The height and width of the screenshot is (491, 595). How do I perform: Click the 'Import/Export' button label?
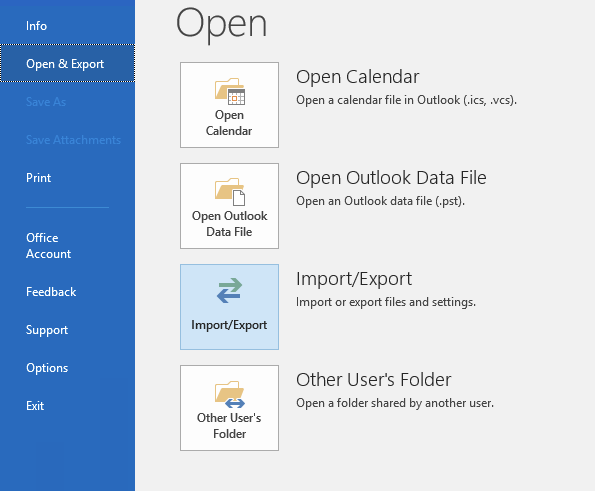click(229, 325)
